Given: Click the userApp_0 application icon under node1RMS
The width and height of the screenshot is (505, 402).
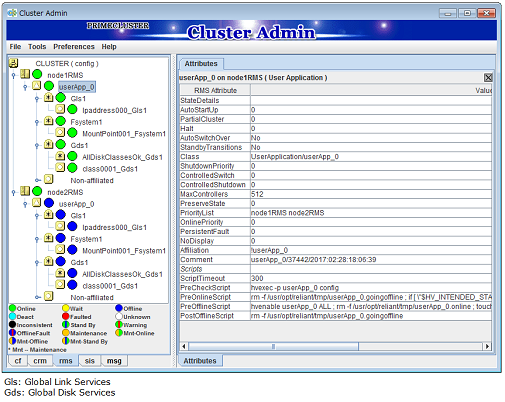Looking at the screenshot, I should tap(37, 86).
